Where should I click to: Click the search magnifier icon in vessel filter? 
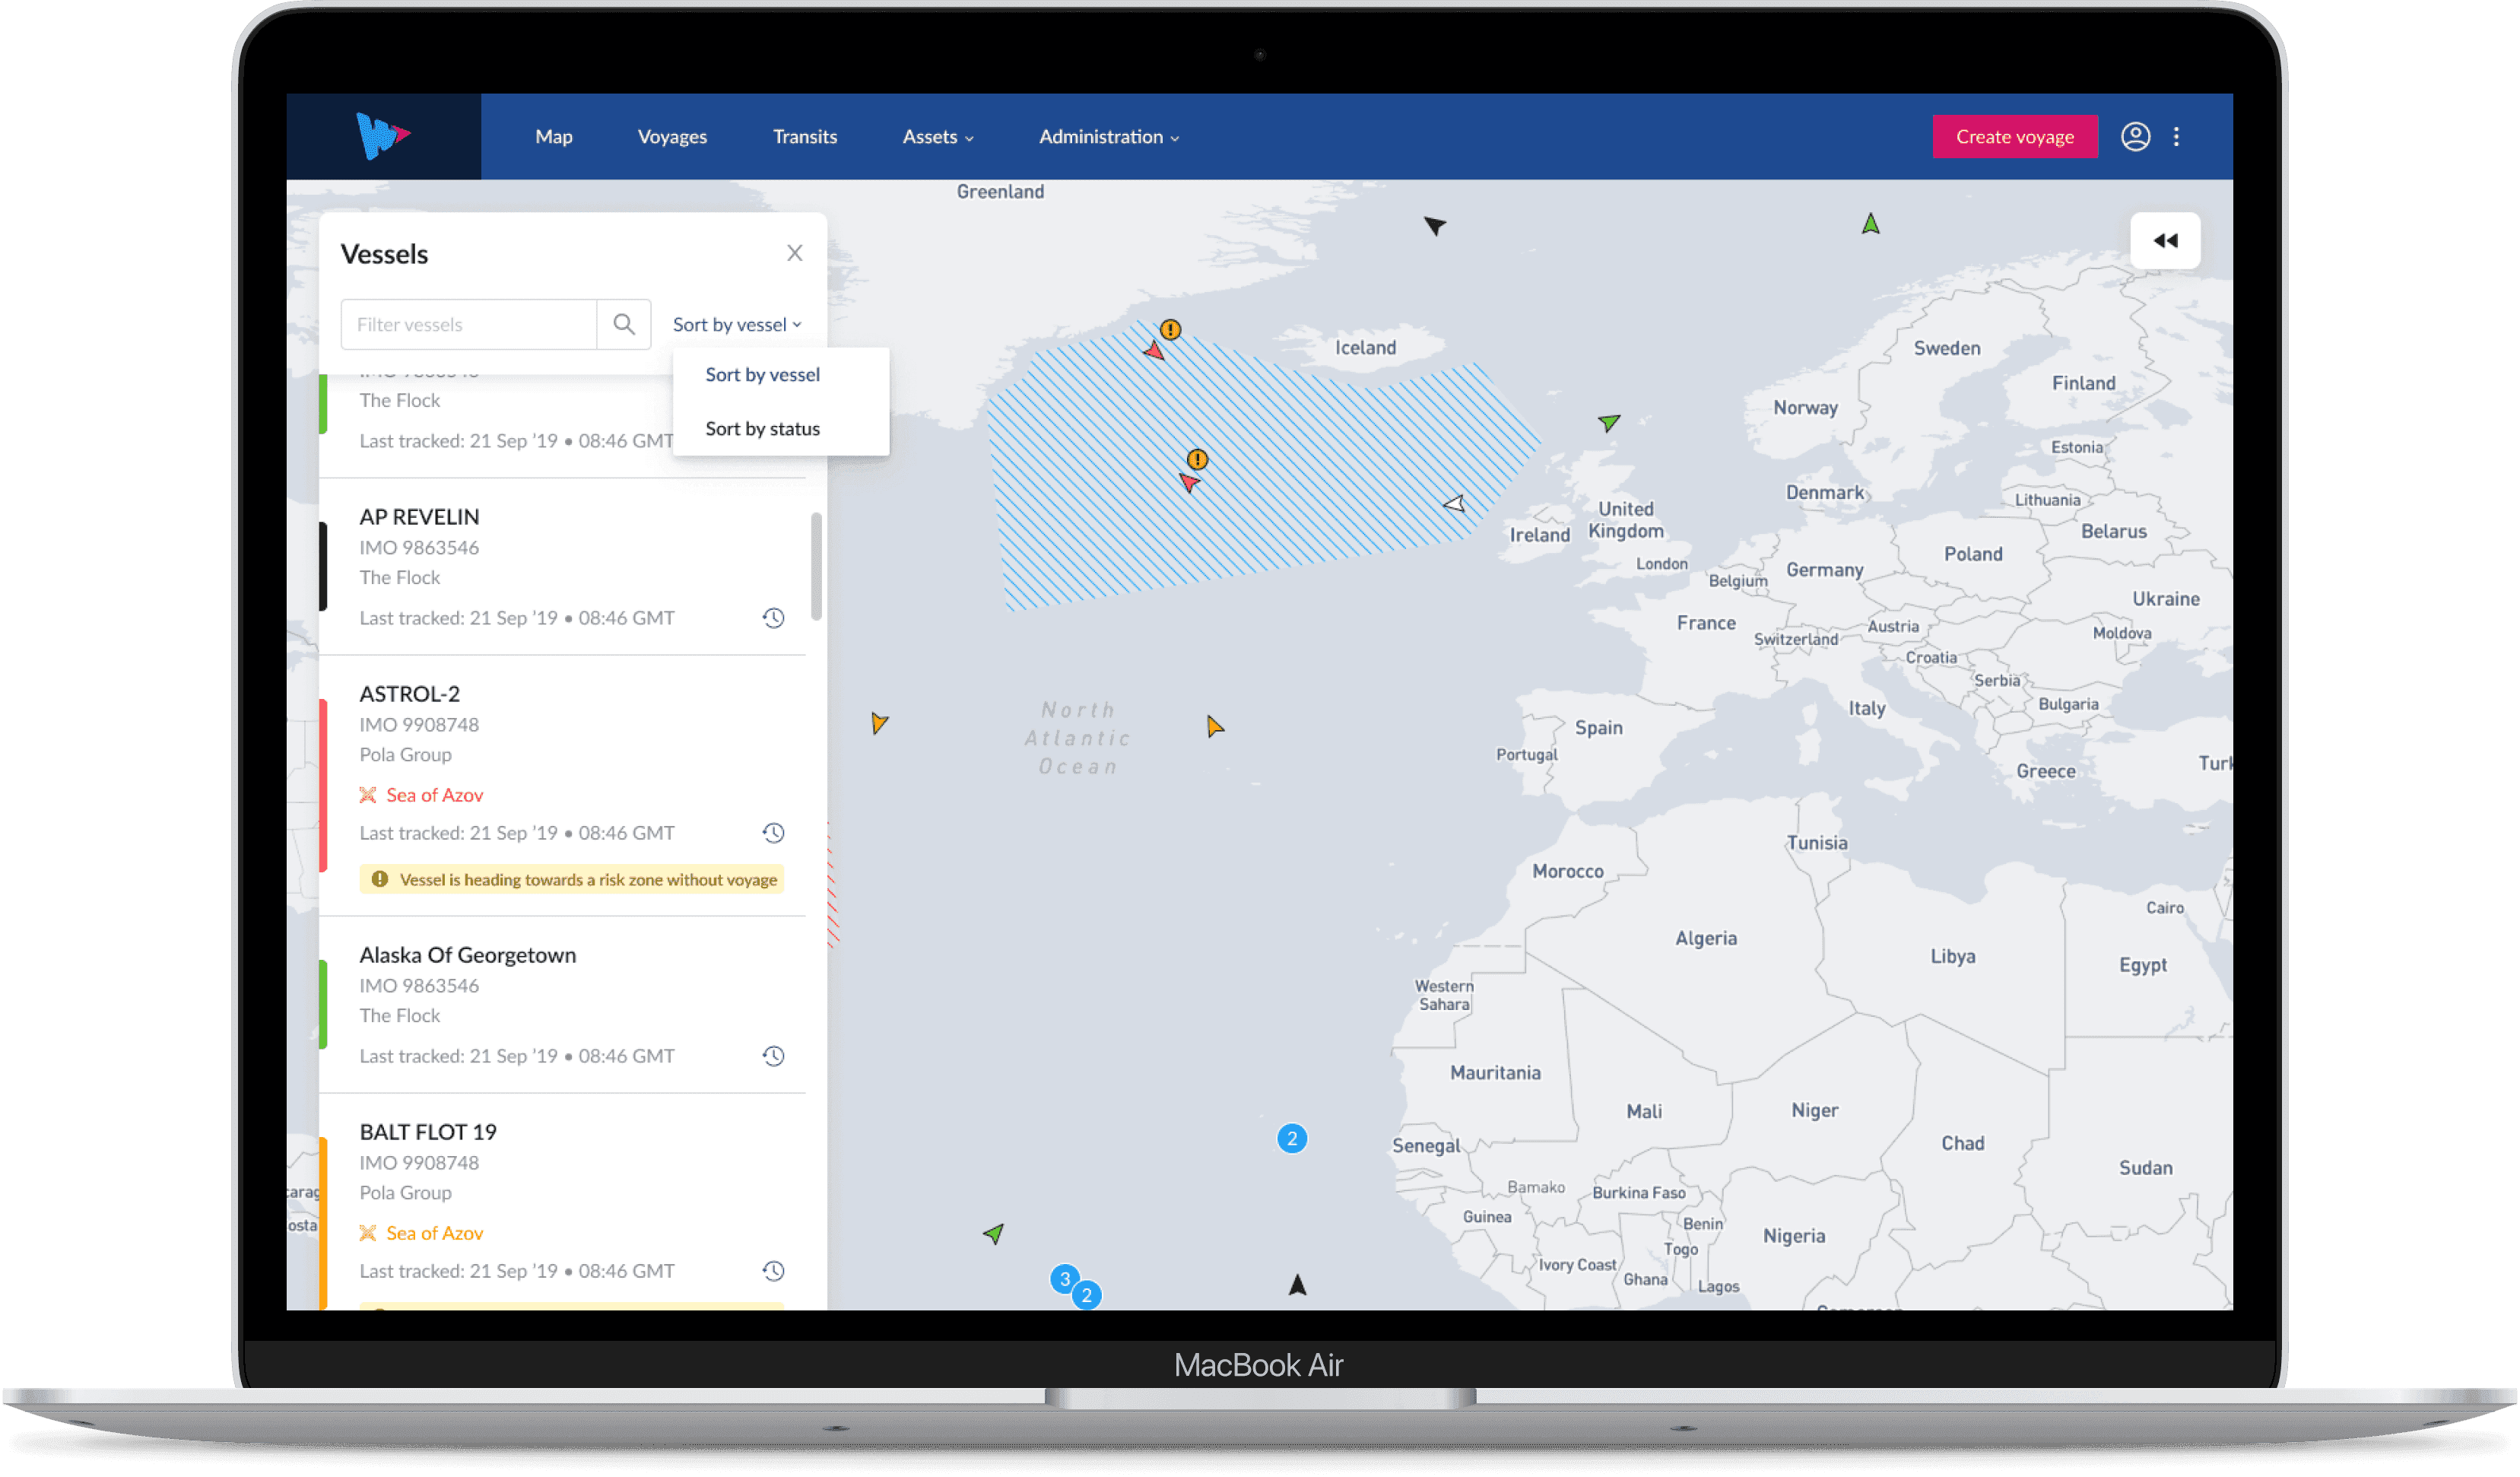[x=624, y=324]
